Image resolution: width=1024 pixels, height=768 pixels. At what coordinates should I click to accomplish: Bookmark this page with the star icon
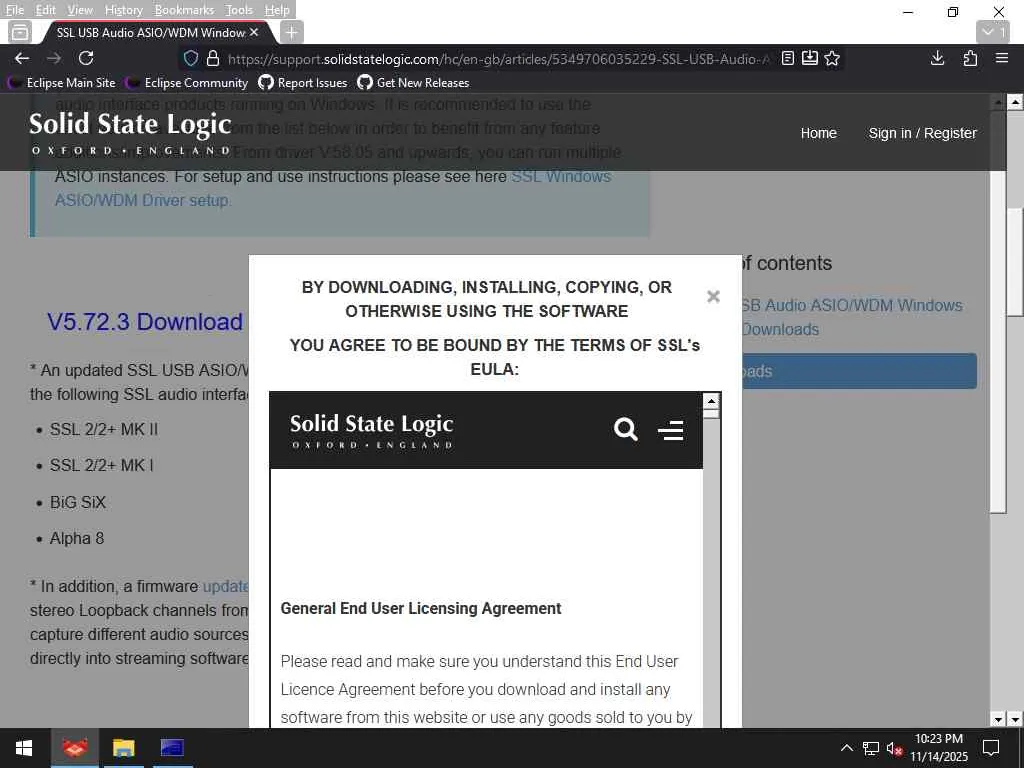831,58
